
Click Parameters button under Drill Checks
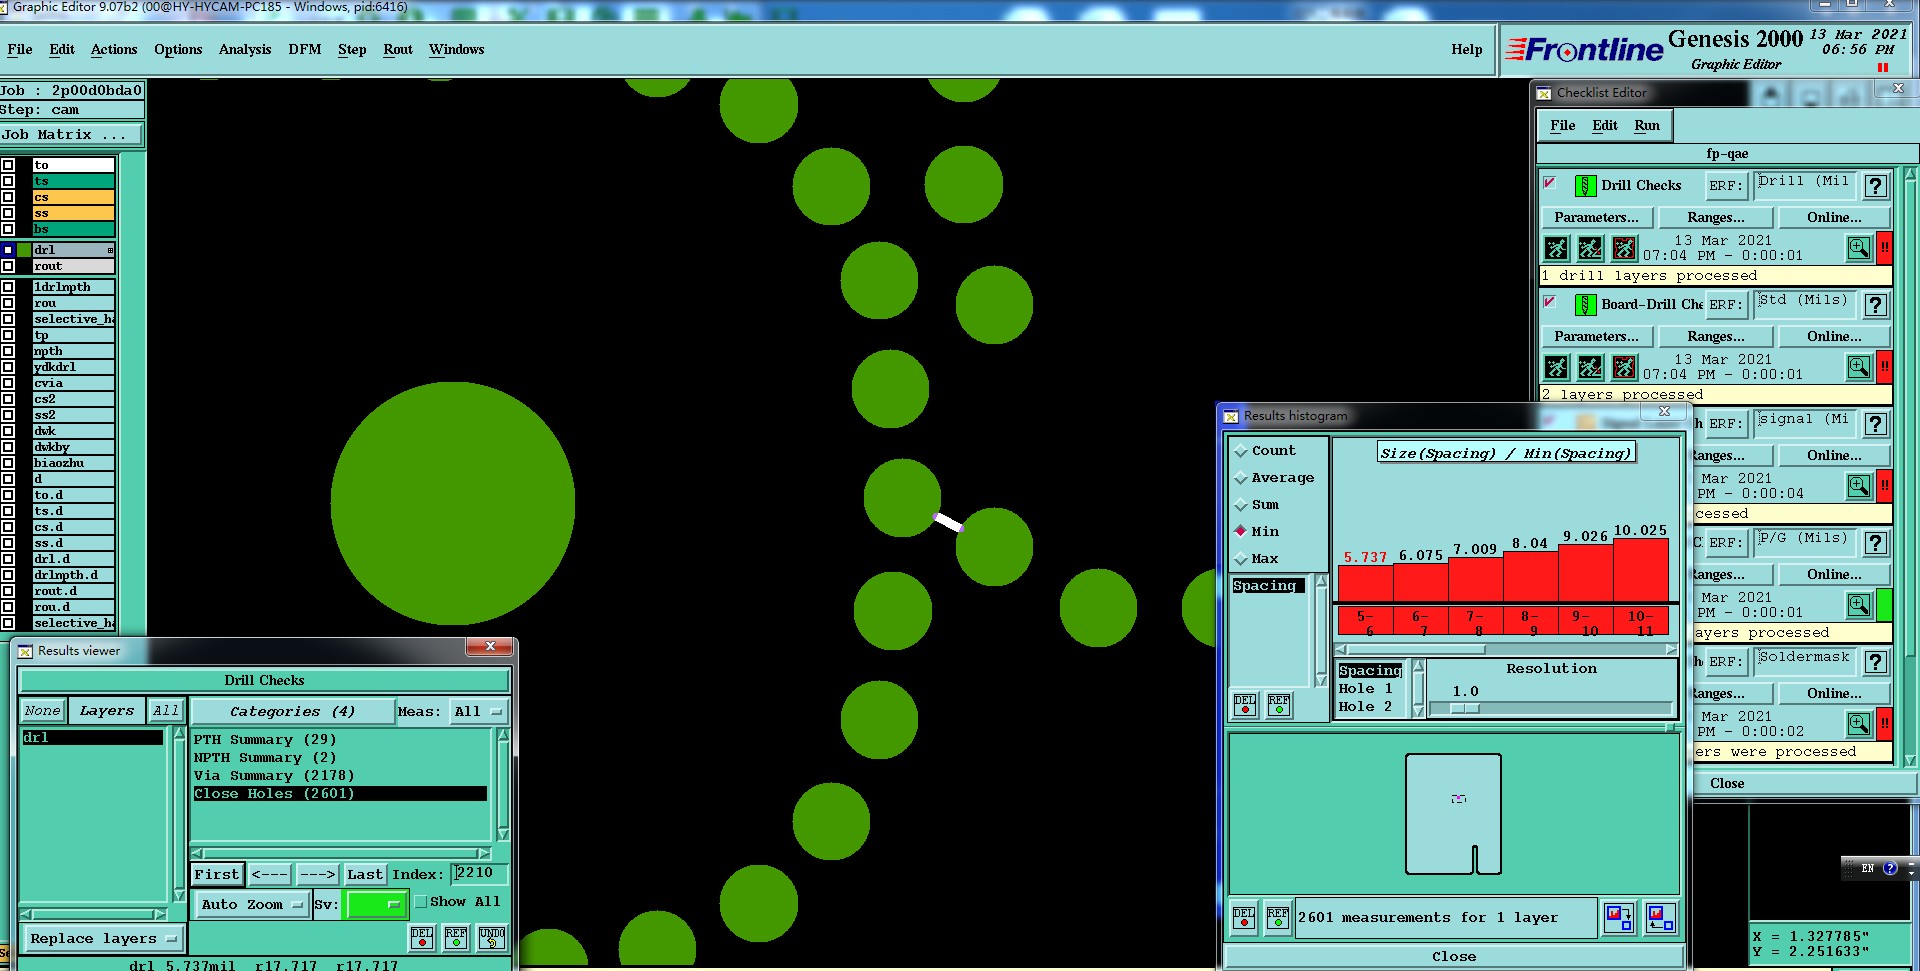(1596, 218)
